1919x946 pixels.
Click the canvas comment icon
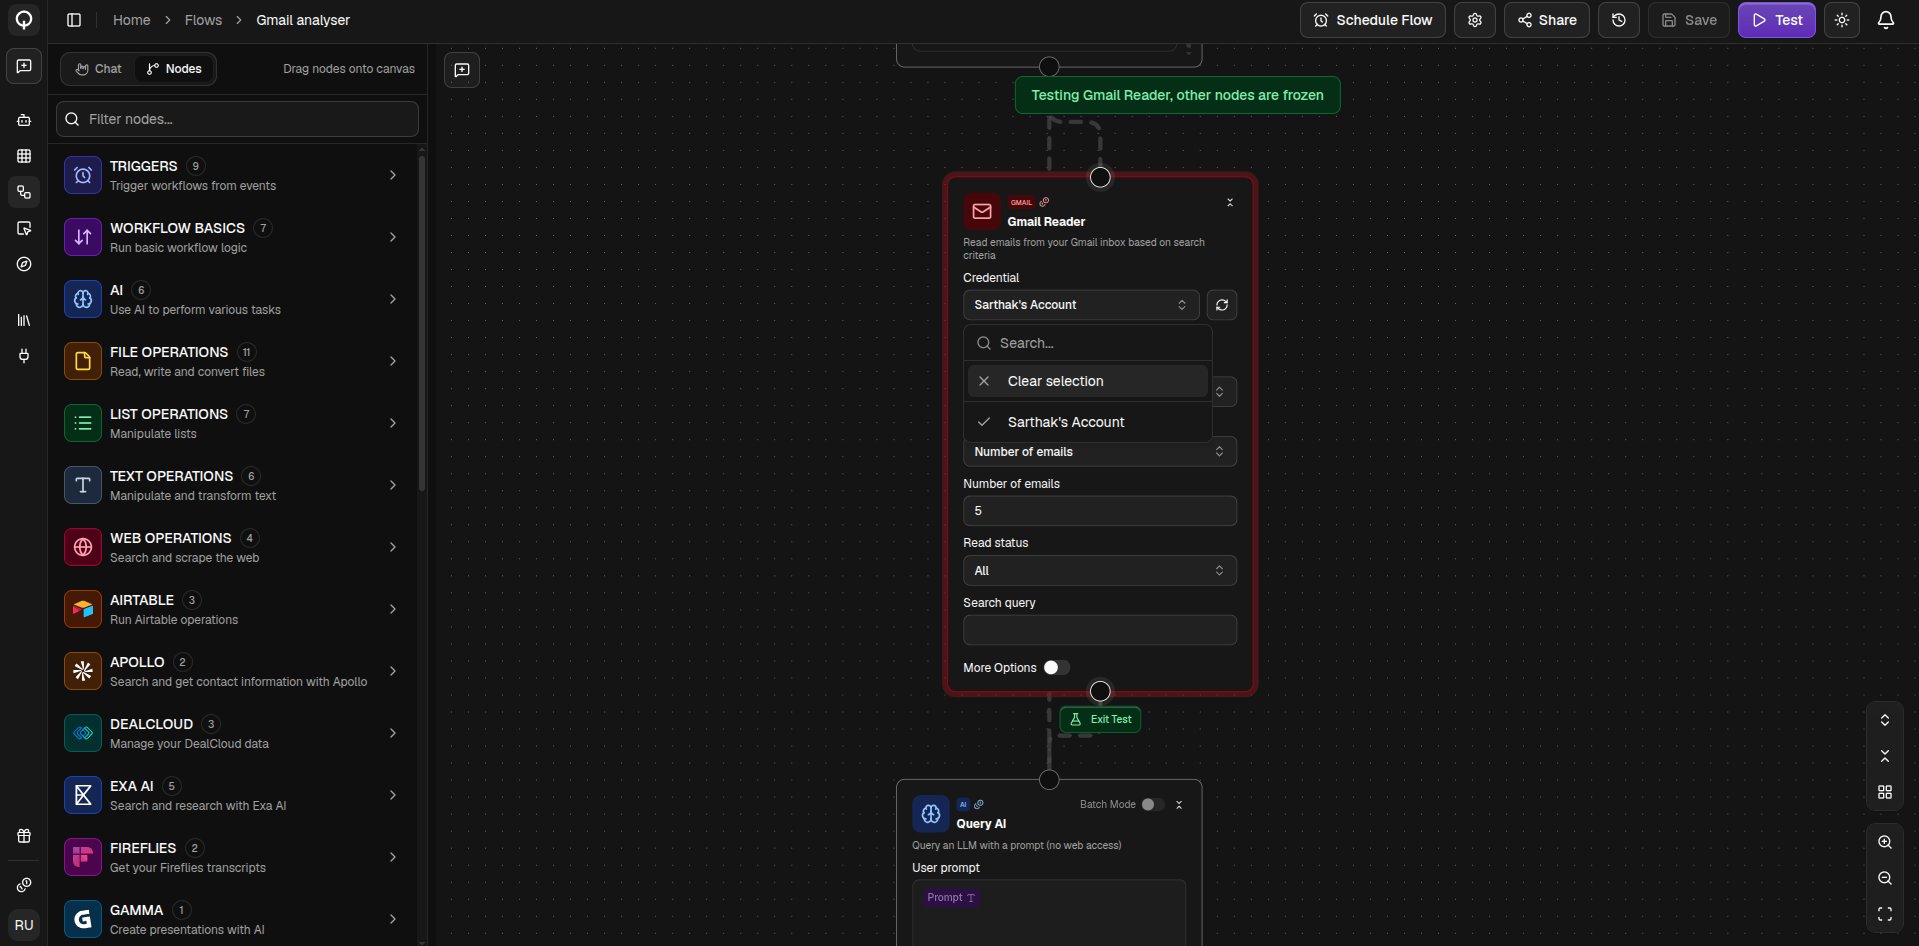pos(462,70)
